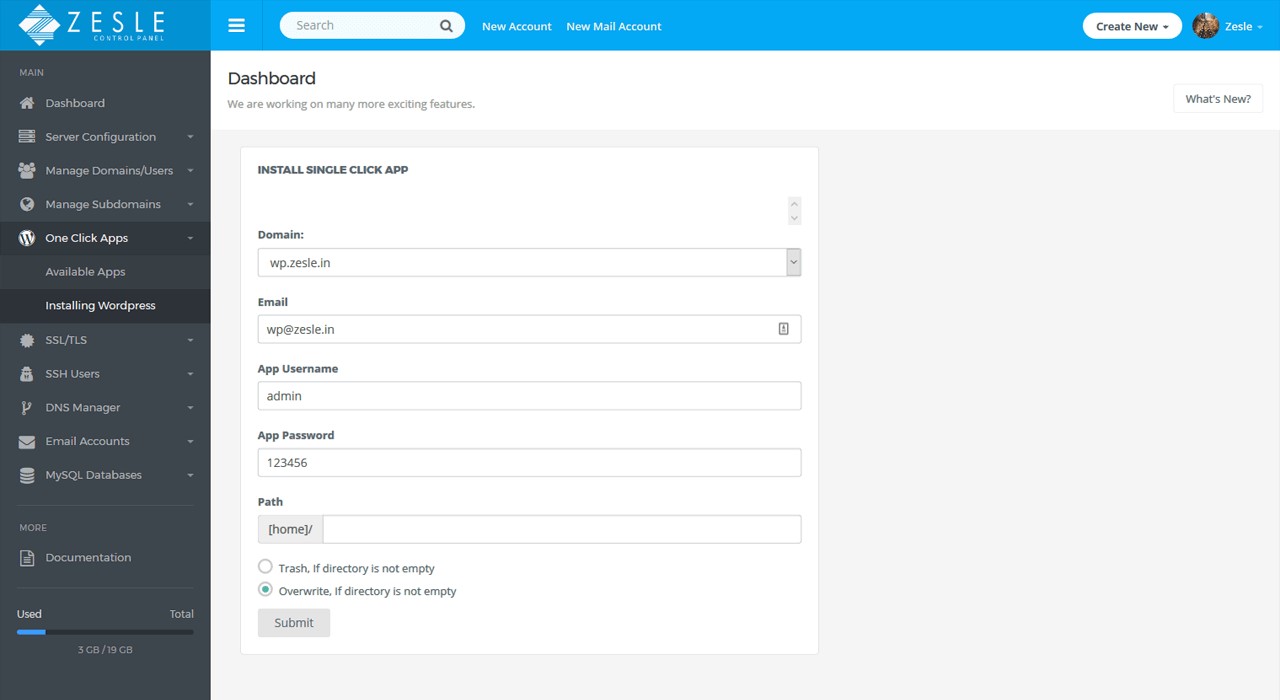Screen dimensions: 1280x700
Task: Click the DNS Manager branch icon
Action: coord(27,408)
